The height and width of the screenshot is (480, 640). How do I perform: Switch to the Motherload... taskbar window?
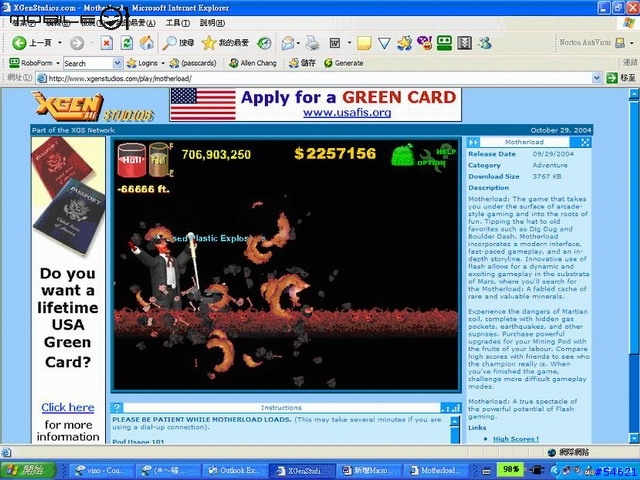[434, 470]
